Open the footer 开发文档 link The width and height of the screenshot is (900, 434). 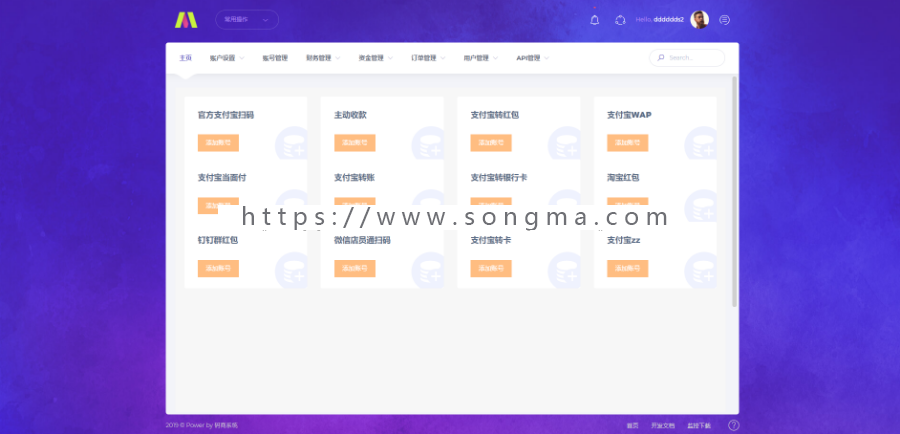point(663,426)
